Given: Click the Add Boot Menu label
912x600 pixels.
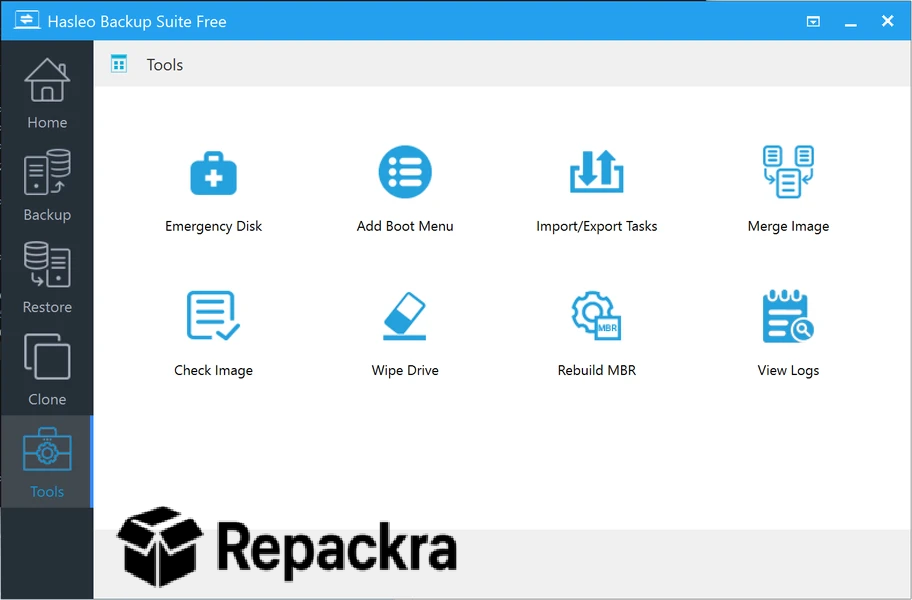Looking at the screenshot, I should coord(405,226).
